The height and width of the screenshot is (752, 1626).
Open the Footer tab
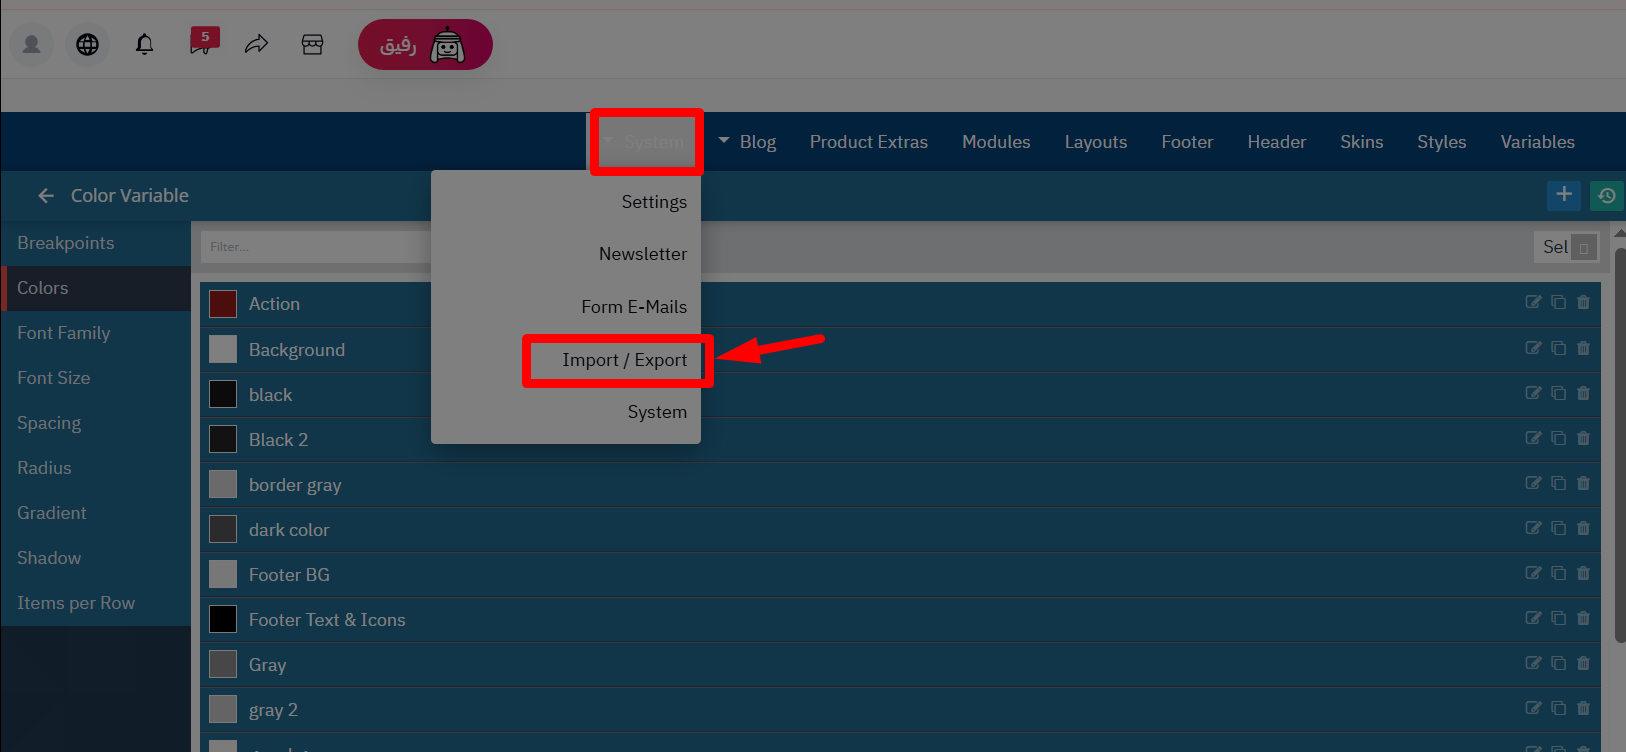(x=1187, y=142)
